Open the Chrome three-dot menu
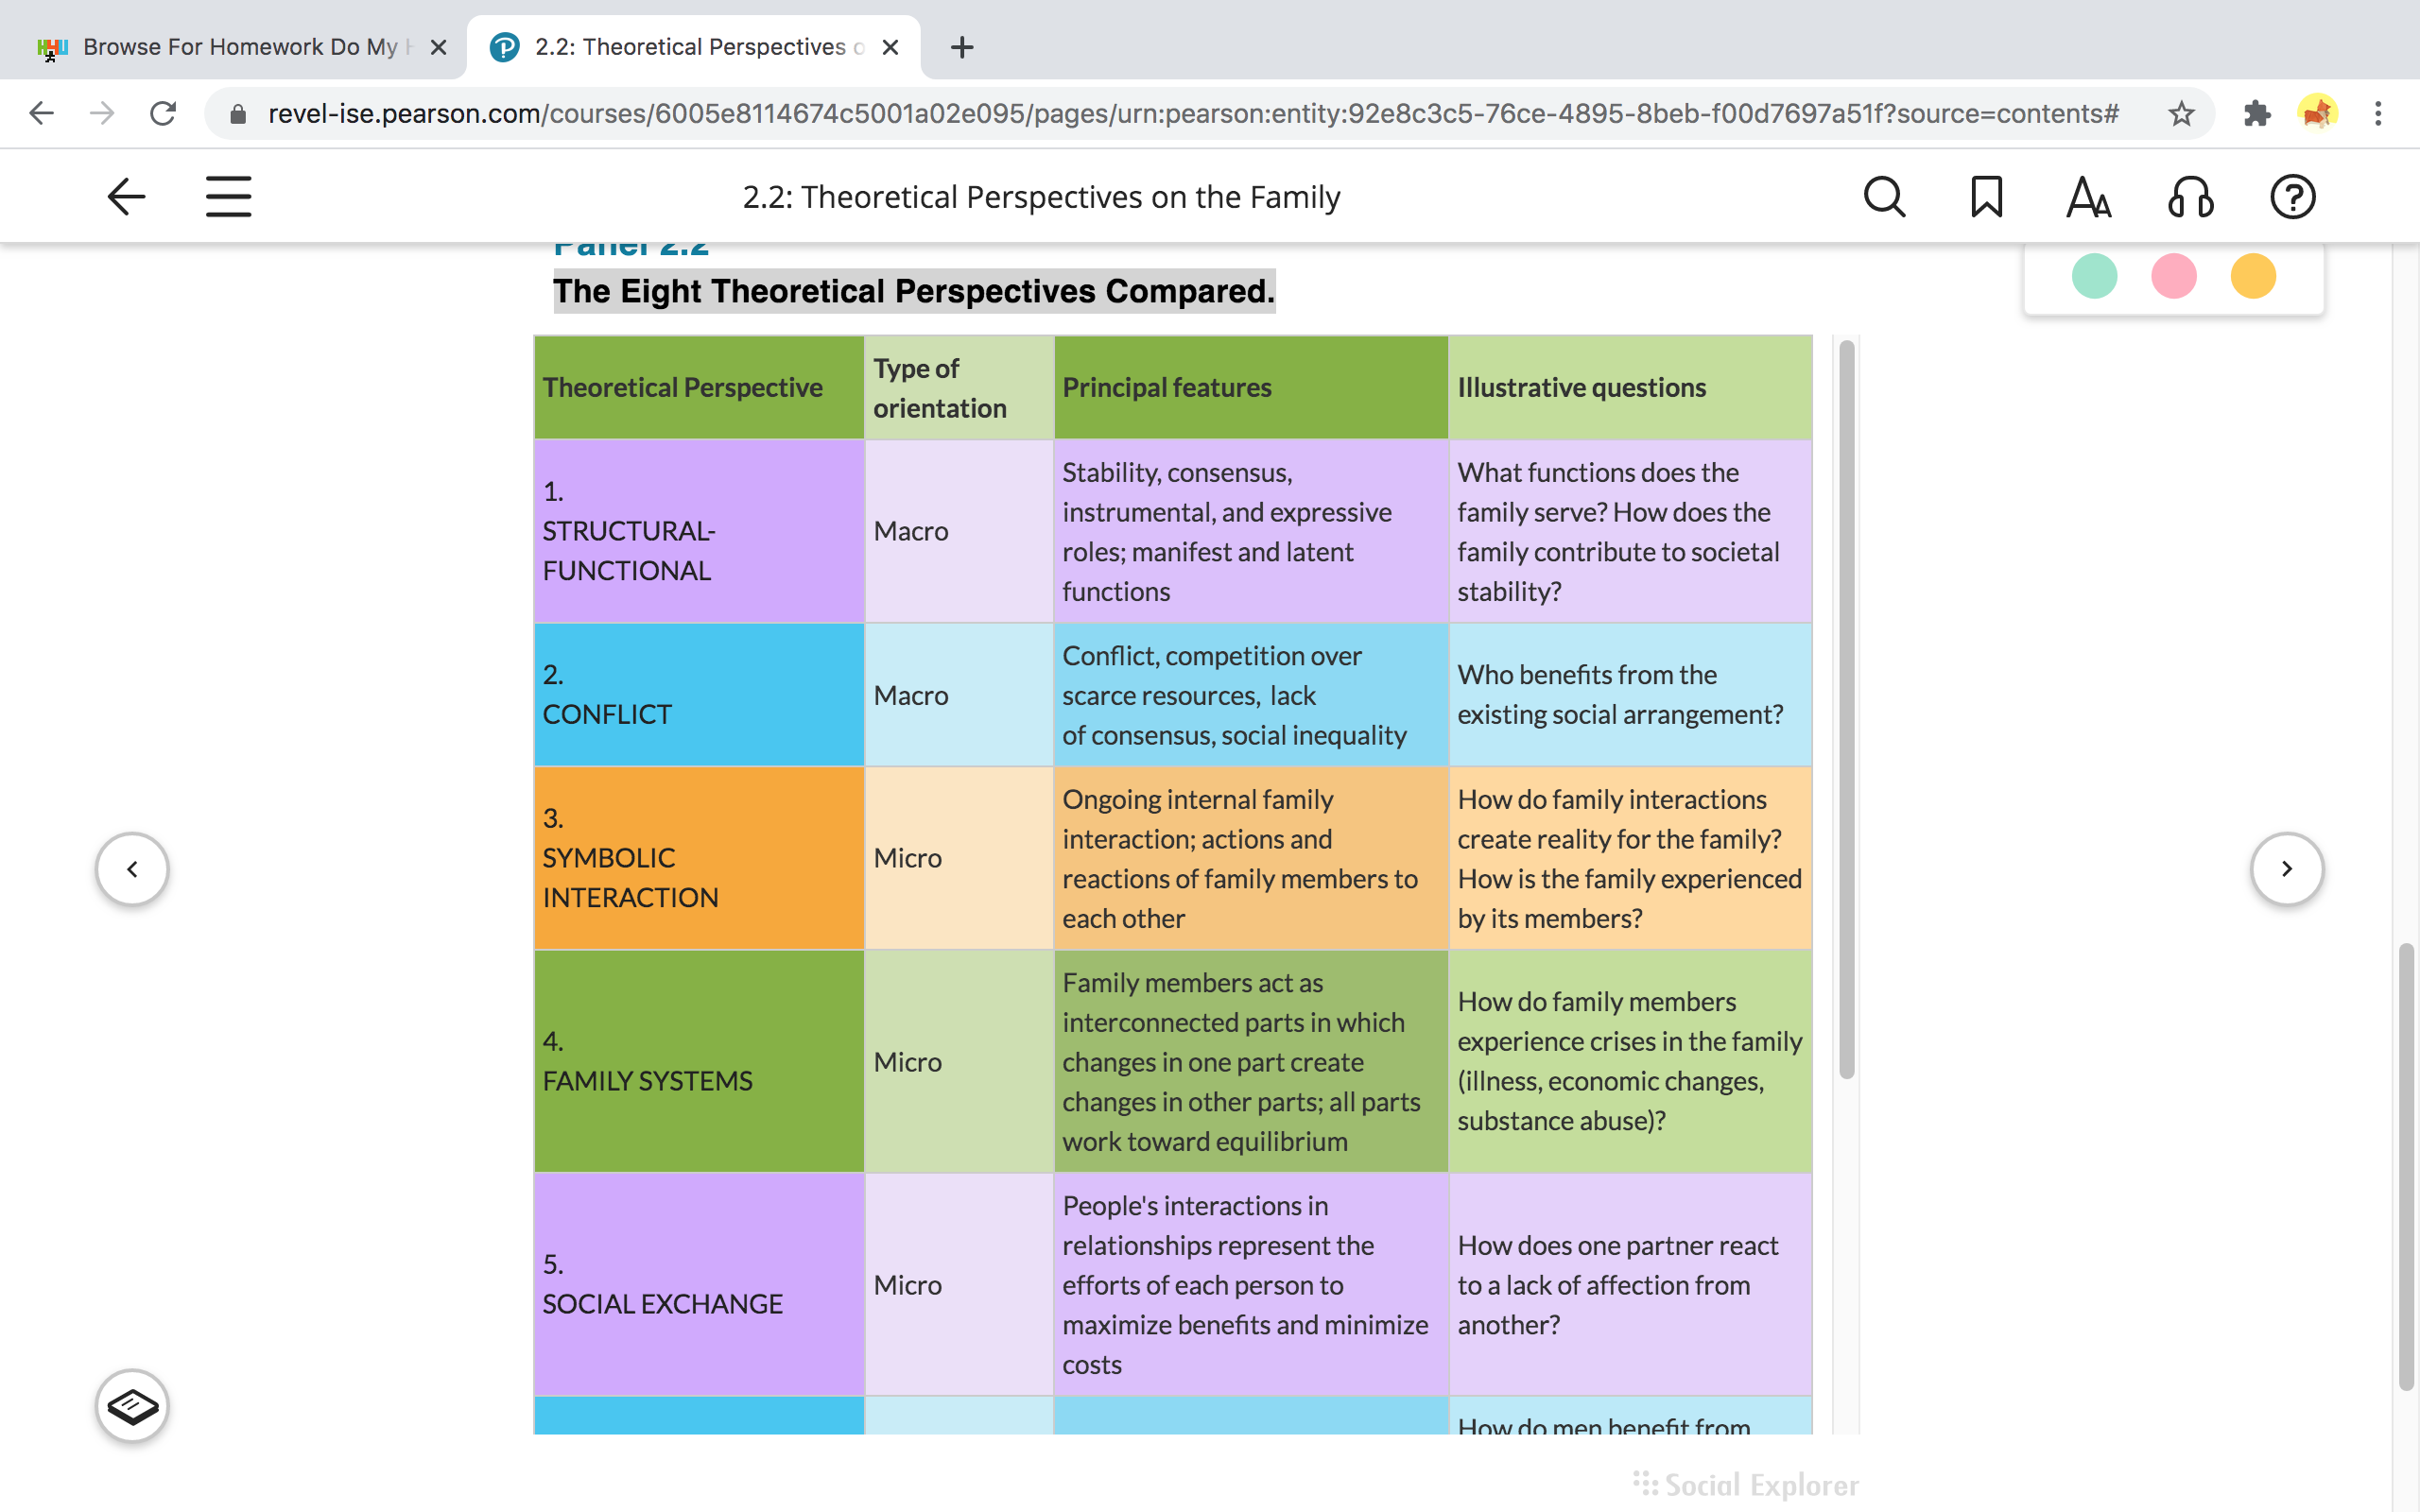Viewport: 2420px width, 1512px height. (x=2378, y=113)
